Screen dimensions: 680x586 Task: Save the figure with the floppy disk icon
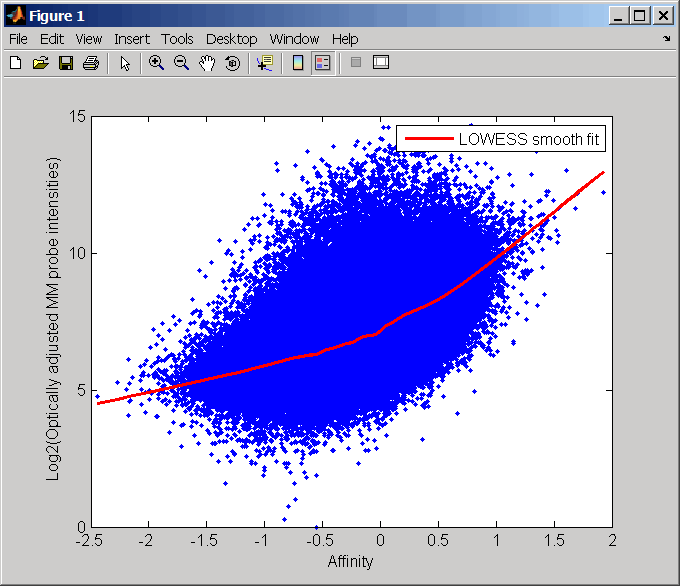click(x=66, y=63)
